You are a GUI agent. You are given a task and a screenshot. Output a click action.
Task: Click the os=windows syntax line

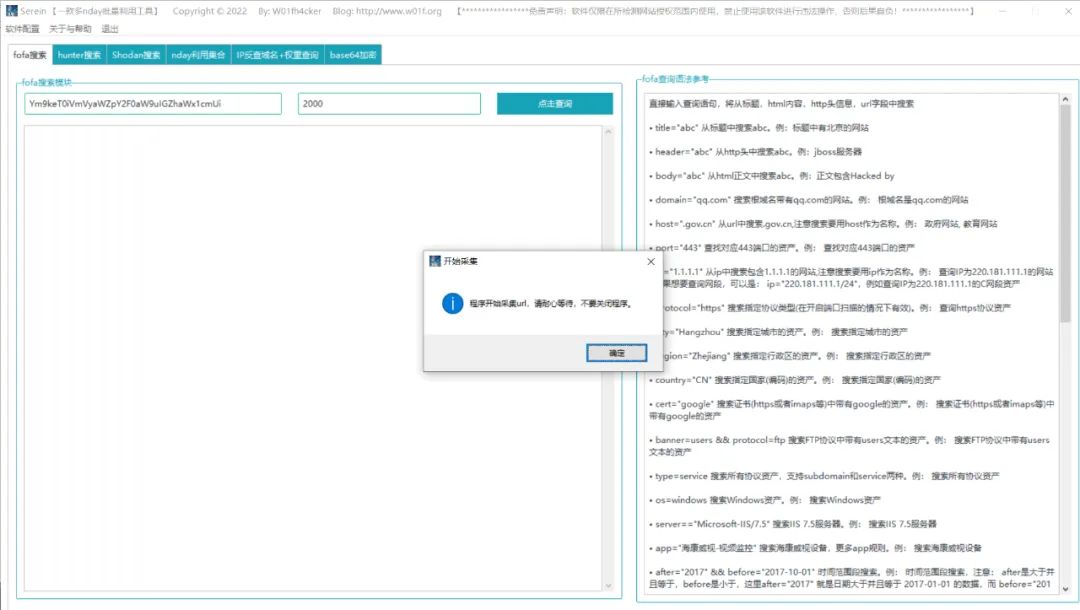pyautogui.click(x=765, y=500)
